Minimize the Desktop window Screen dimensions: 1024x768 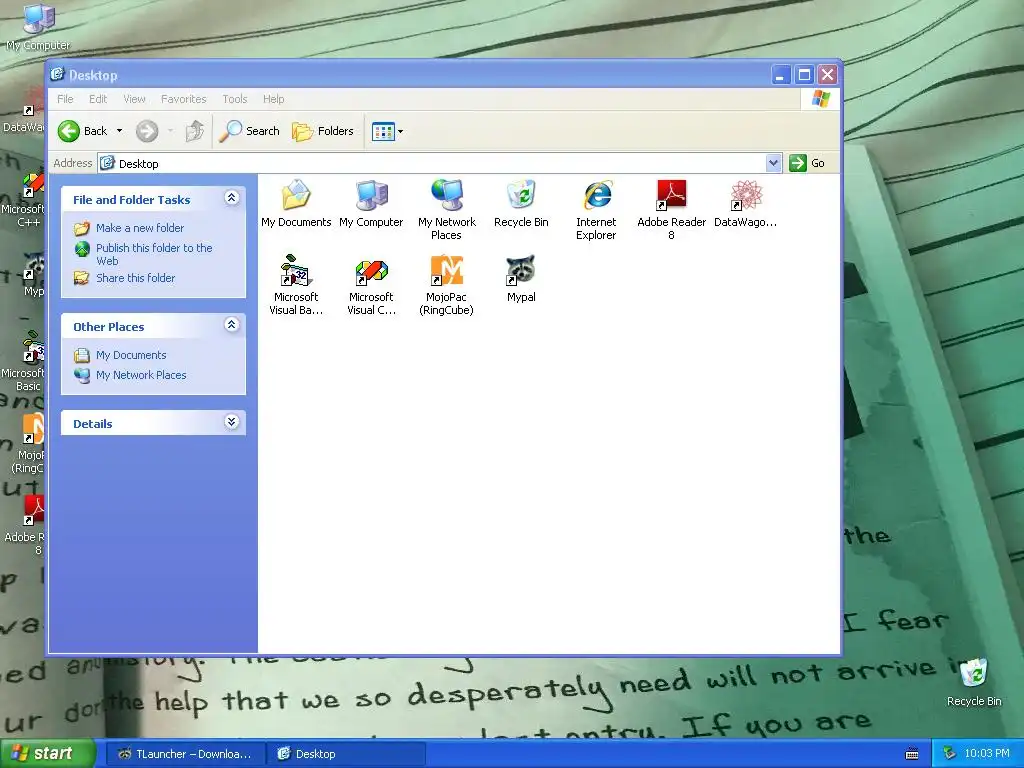pos(780,74)
